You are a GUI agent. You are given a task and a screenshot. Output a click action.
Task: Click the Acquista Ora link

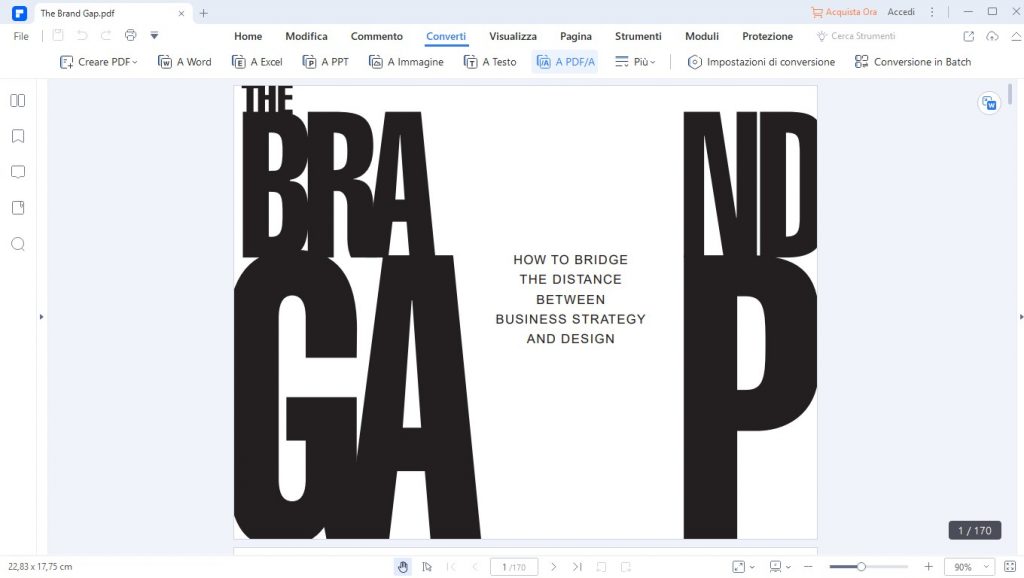(x=844, y=12)
